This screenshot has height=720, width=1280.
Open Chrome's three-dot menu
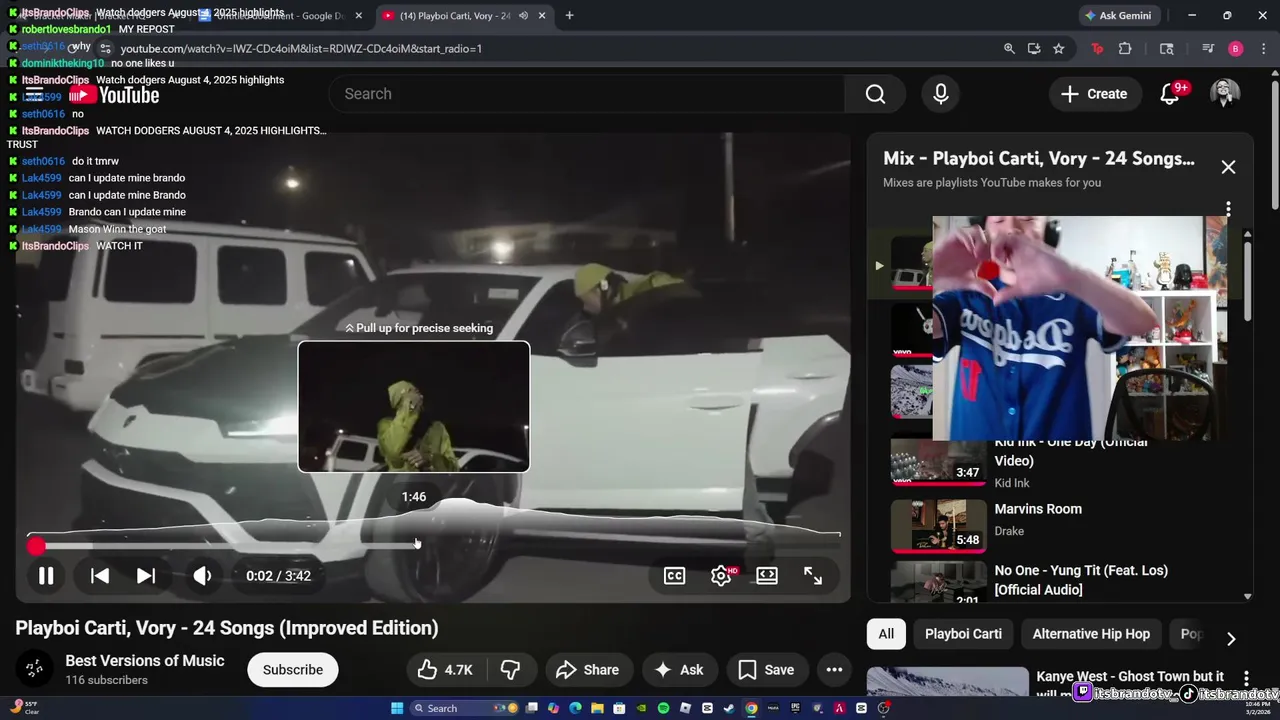tap(1264, 48)
